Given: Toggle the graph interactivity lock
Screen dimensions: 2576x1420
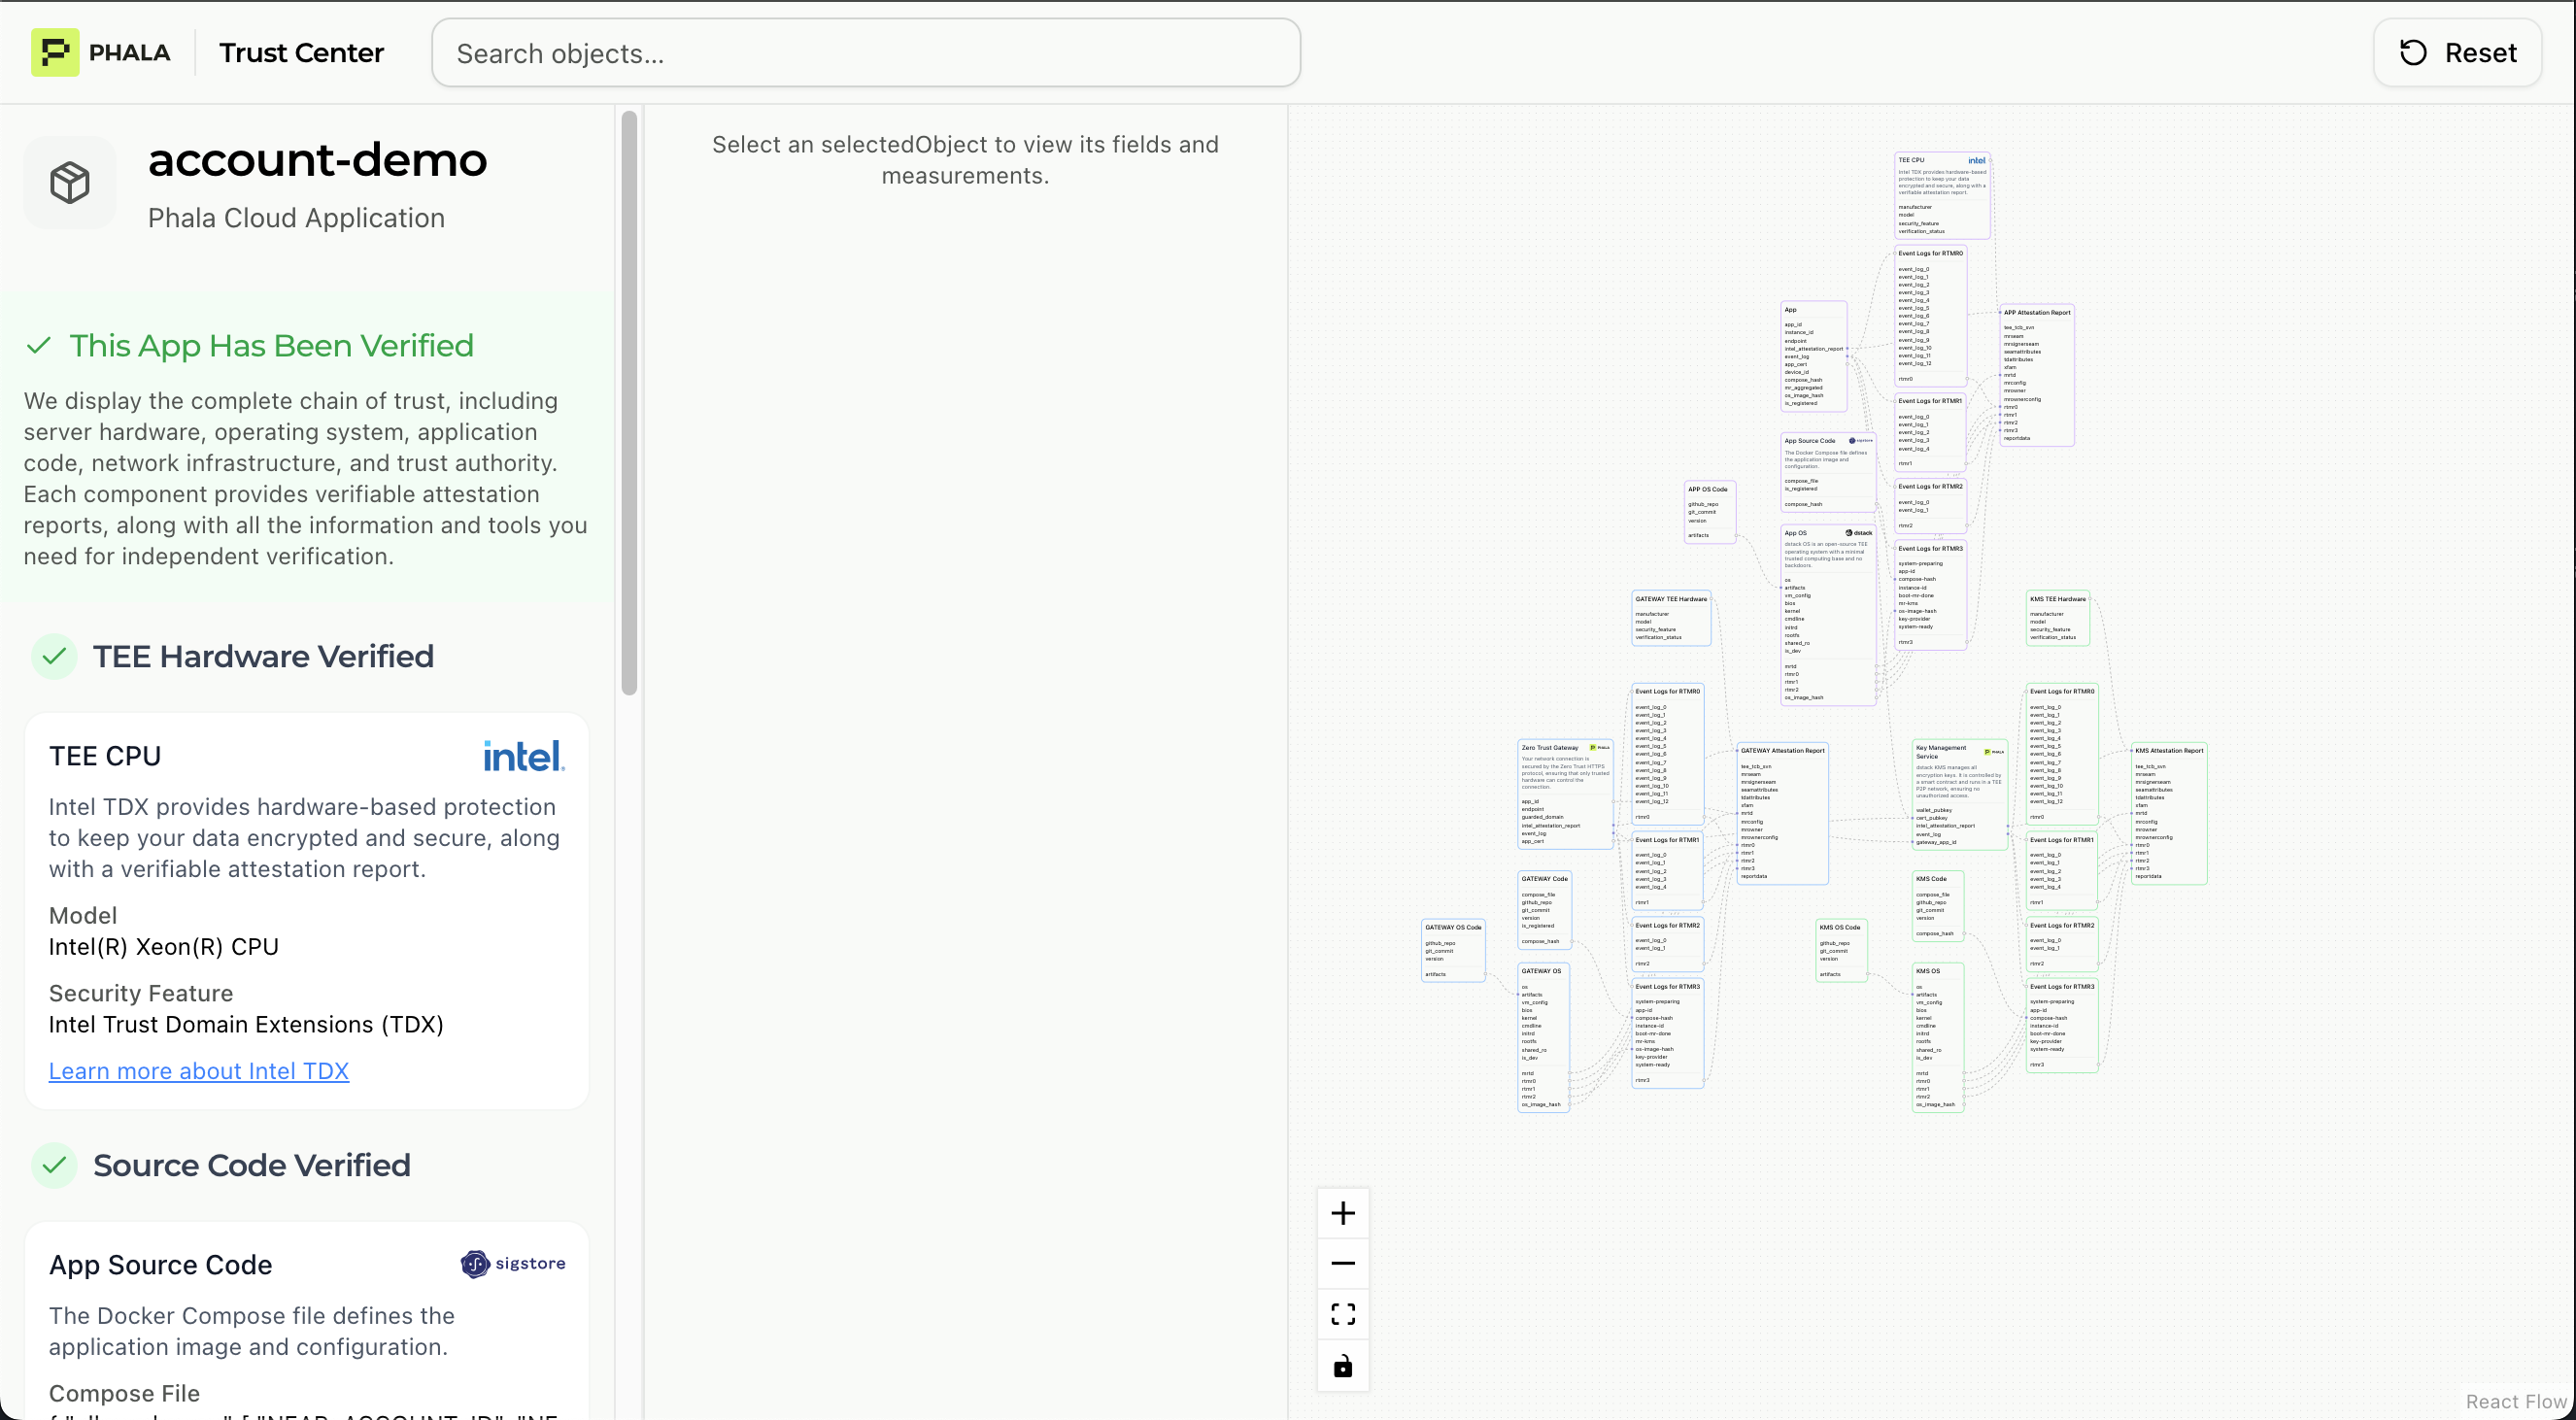Looking at the screenshot, I should click(x=1342, y=1366).
